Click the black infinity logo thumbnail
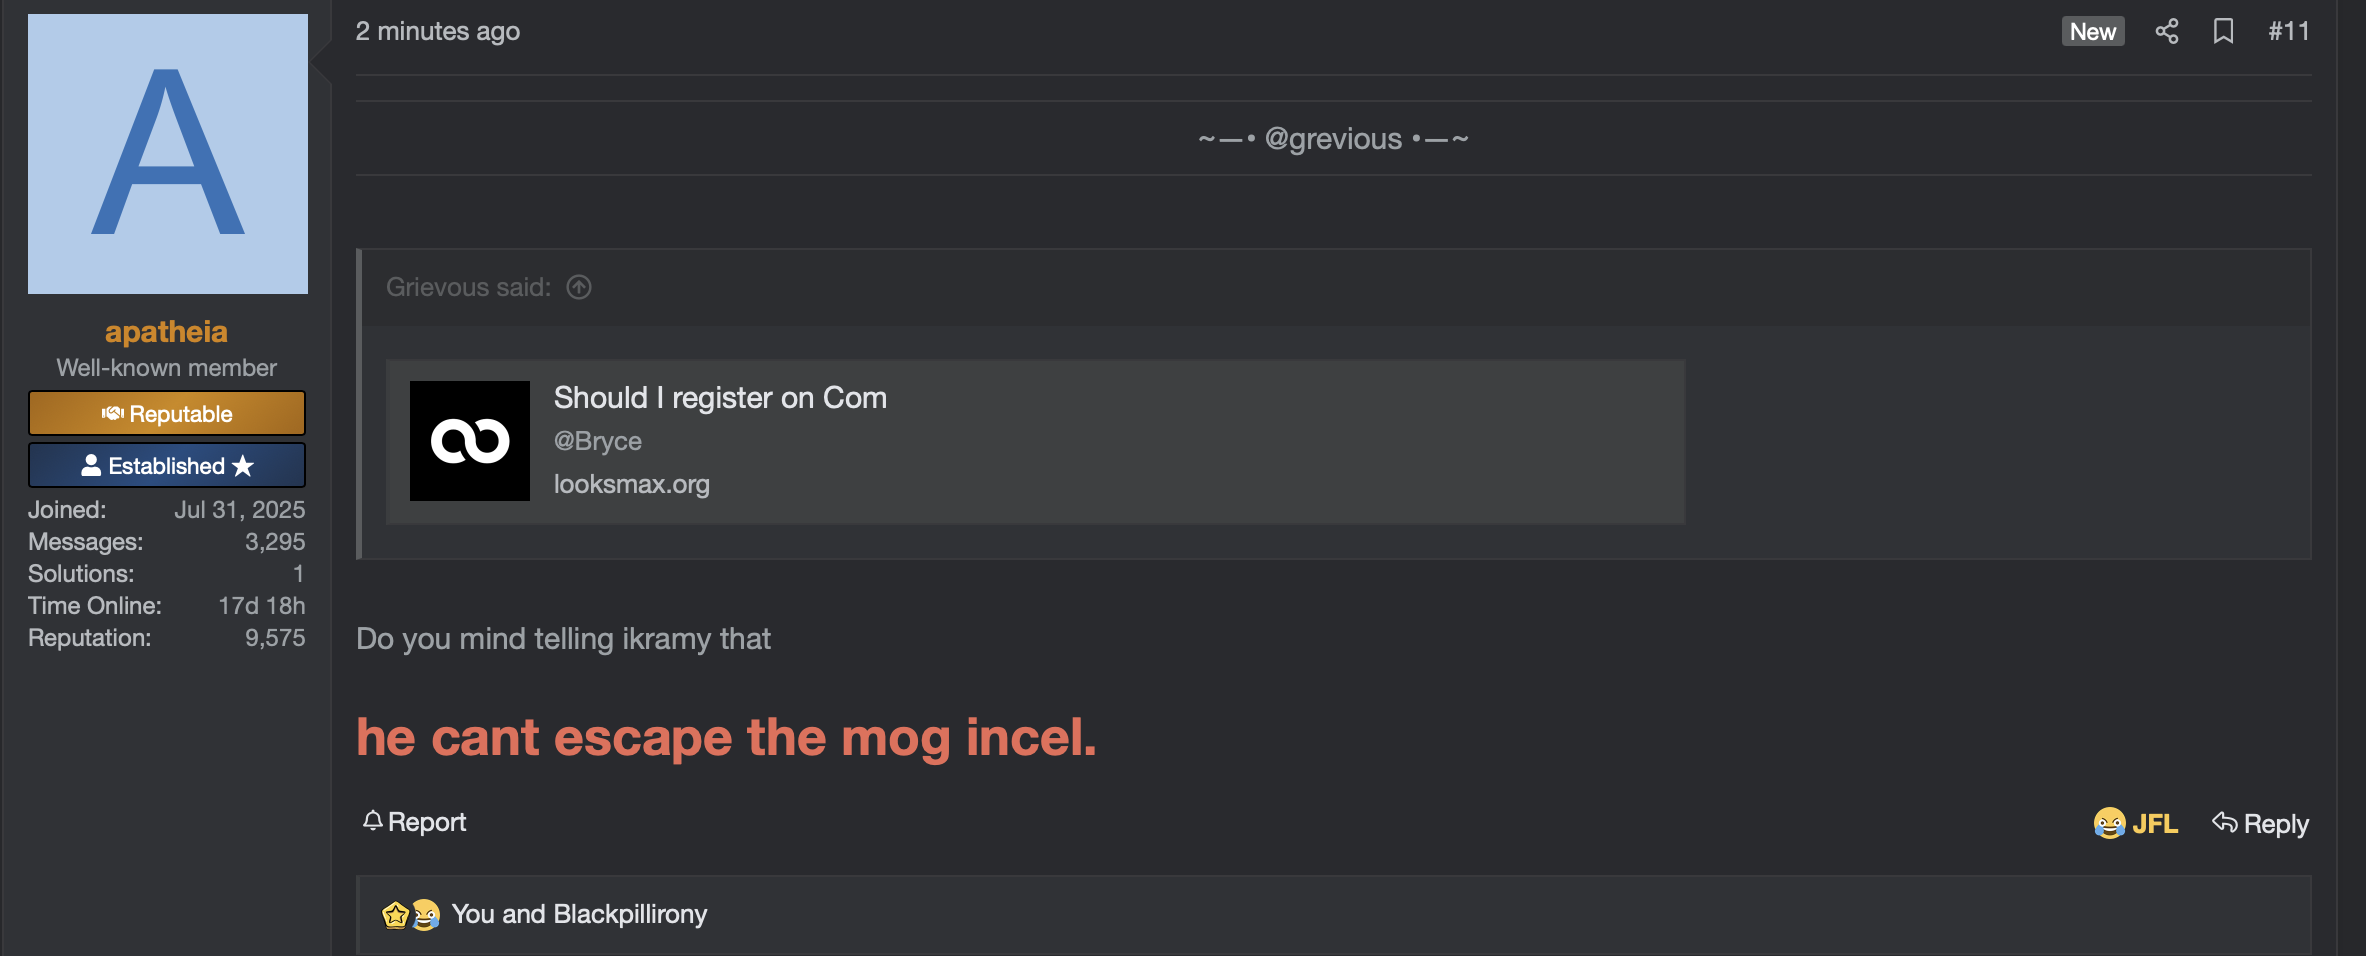The width and height of the screenshot is (2366, 956). 470,441
